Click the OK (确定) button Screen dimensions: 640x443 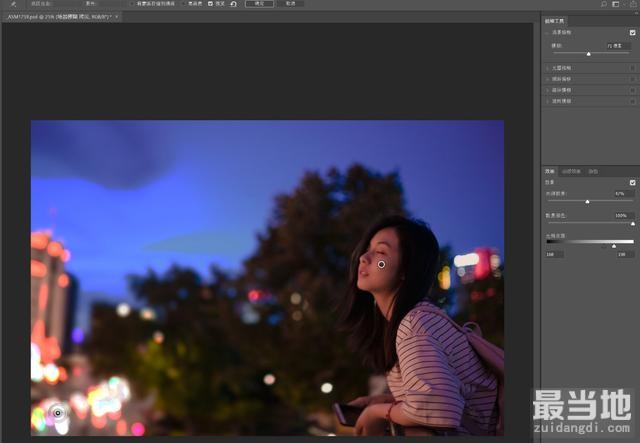pyautogui.click(x=259, y=4)
